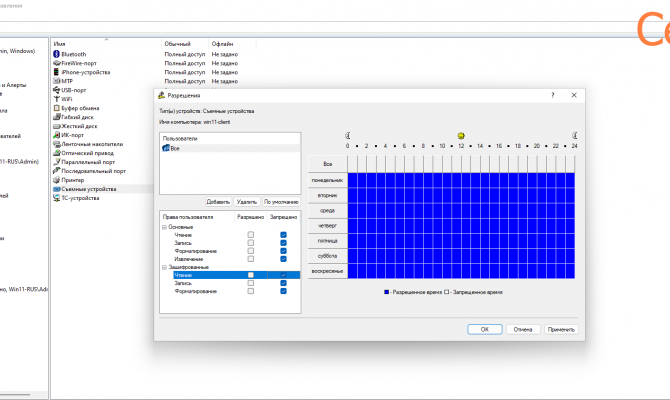Screen dimensions: 670x400
Task: Click the OK button
Action: [x=484, y=328]
